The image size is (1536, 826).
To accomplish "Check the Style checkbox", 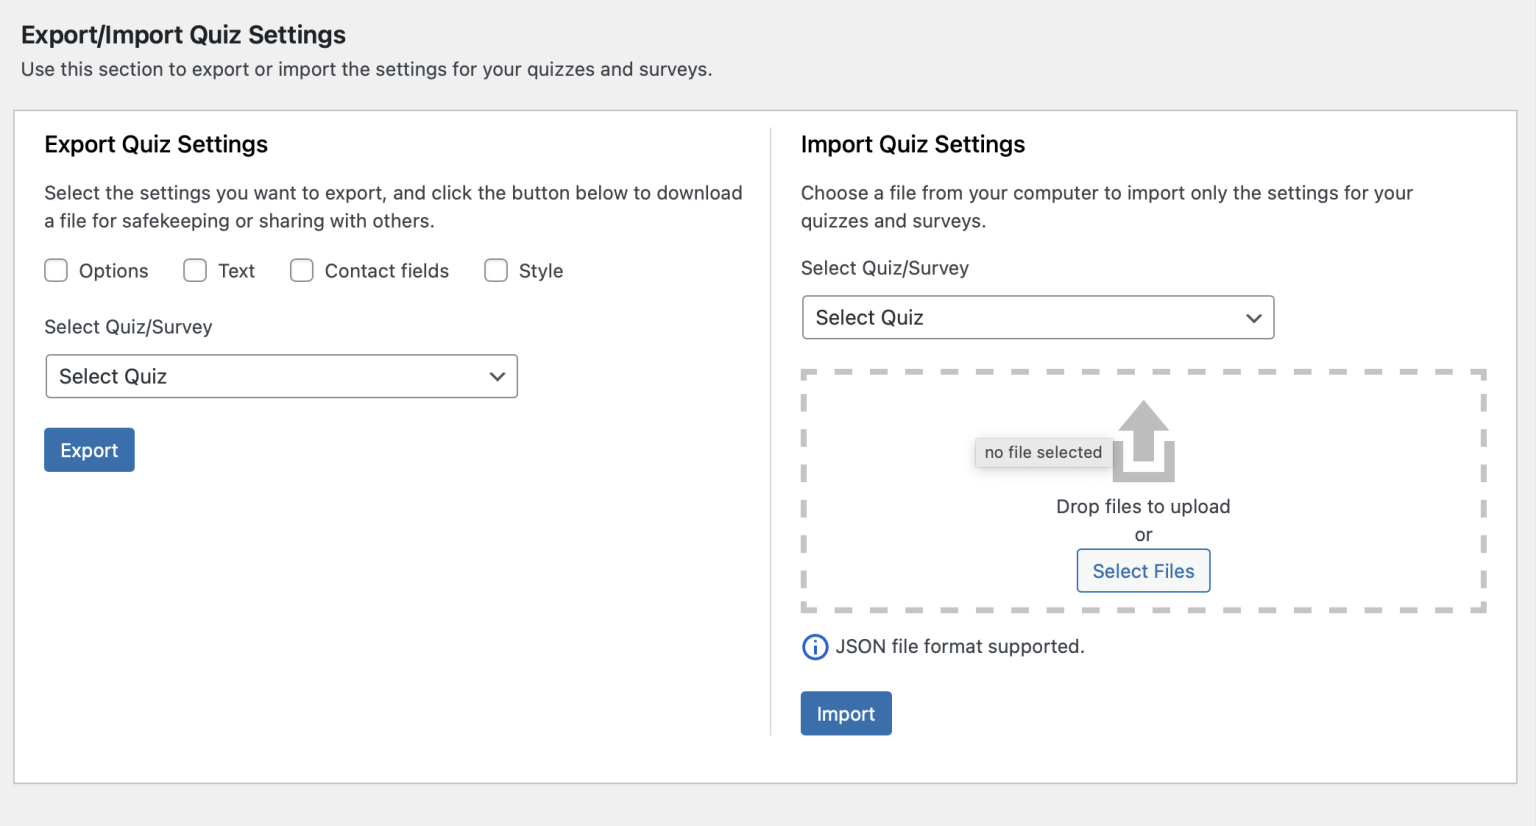I will click(496, 270).
